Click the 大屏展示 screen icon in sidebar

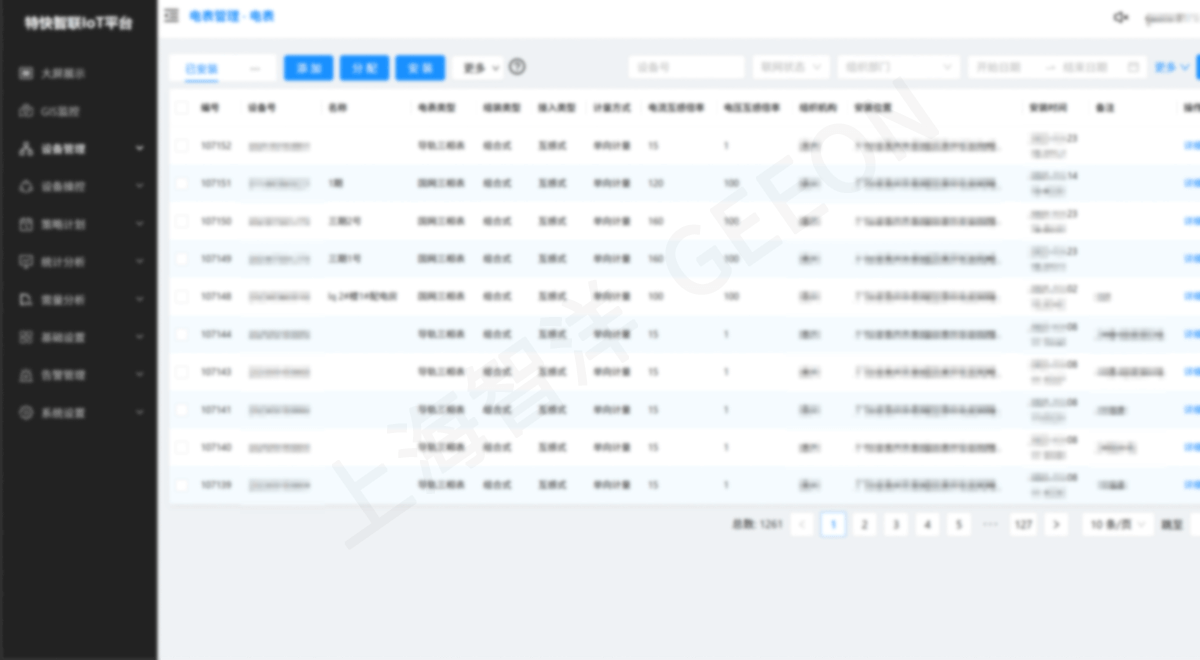click(x=27, y=74)
